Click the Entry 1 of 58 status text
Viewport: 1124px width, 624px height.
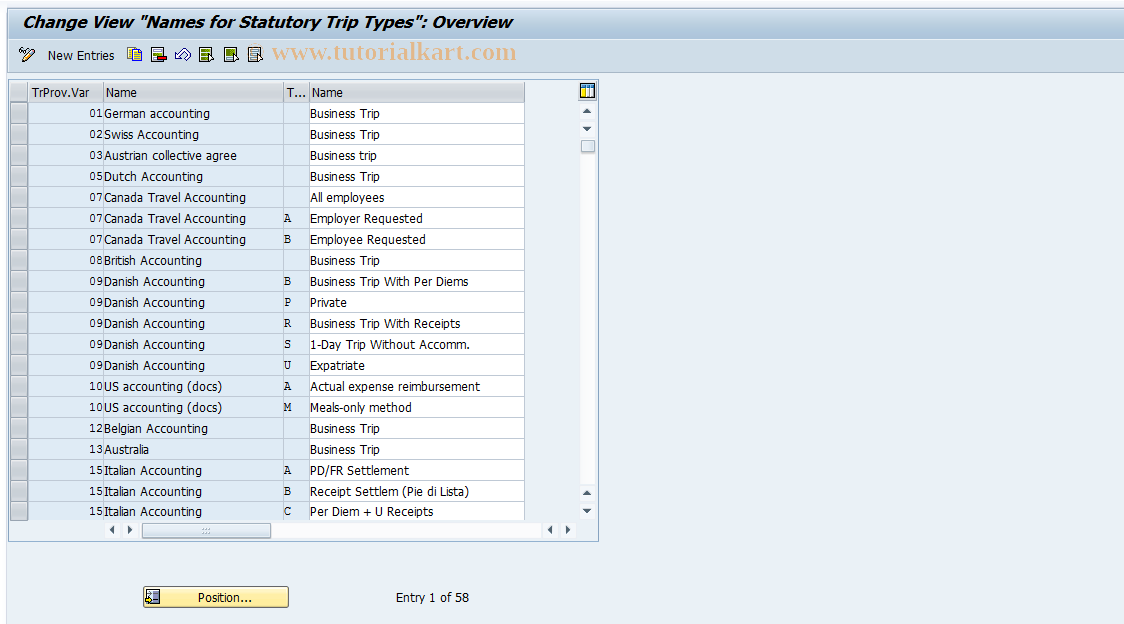(x=432, y=597)
